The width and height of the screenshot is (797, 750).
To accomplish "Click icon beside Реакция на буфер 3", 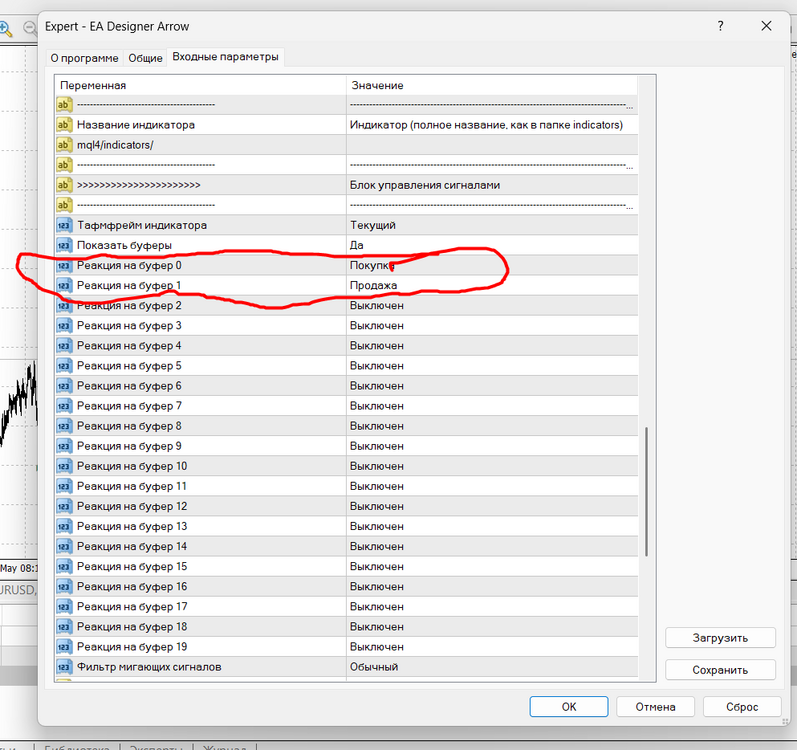I will click(64, 326).
